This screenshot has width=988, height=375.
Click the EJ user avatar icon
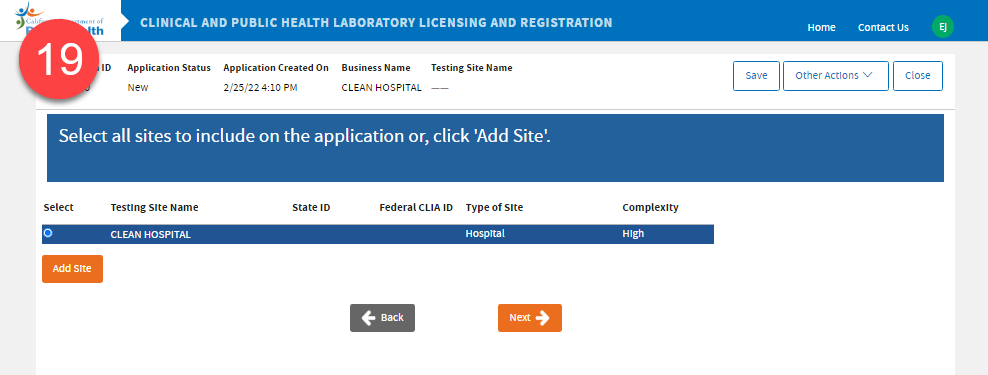943,26
